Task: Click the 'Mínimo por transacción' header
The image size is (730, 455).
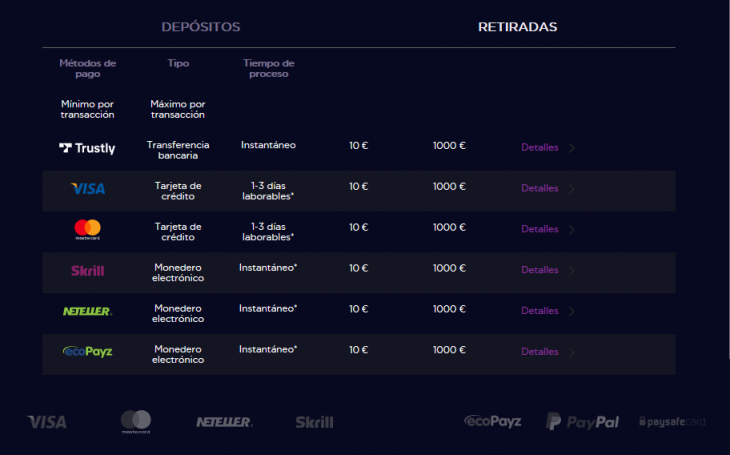Action: point(88,109)
